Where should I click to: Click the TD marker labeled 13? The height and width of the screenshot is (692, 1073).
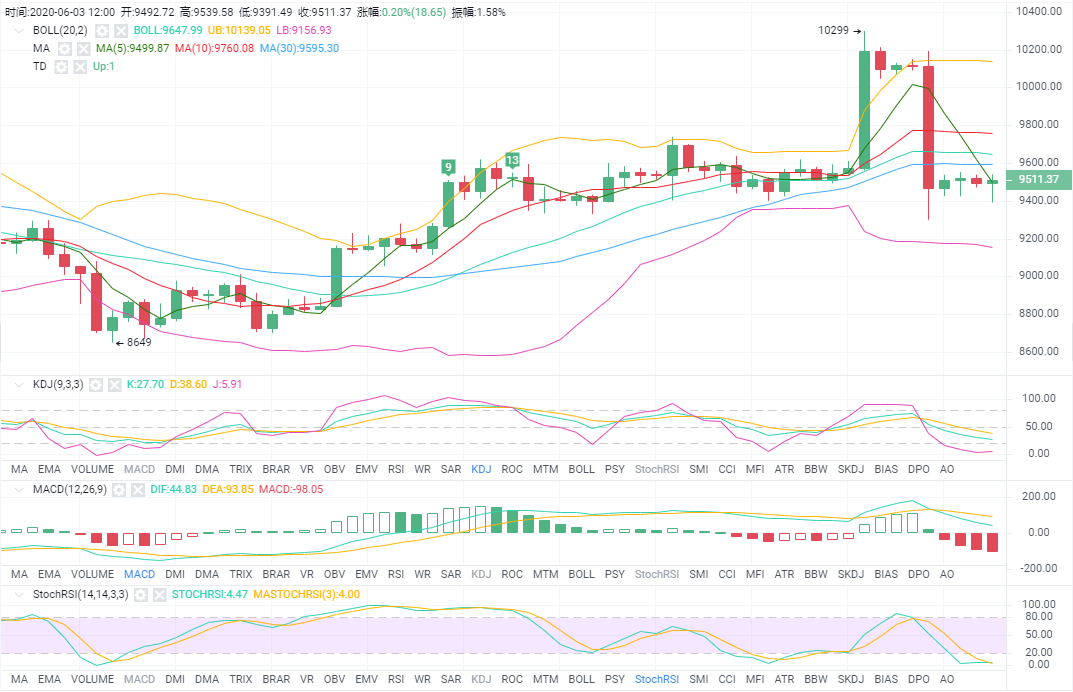(512, 160)
